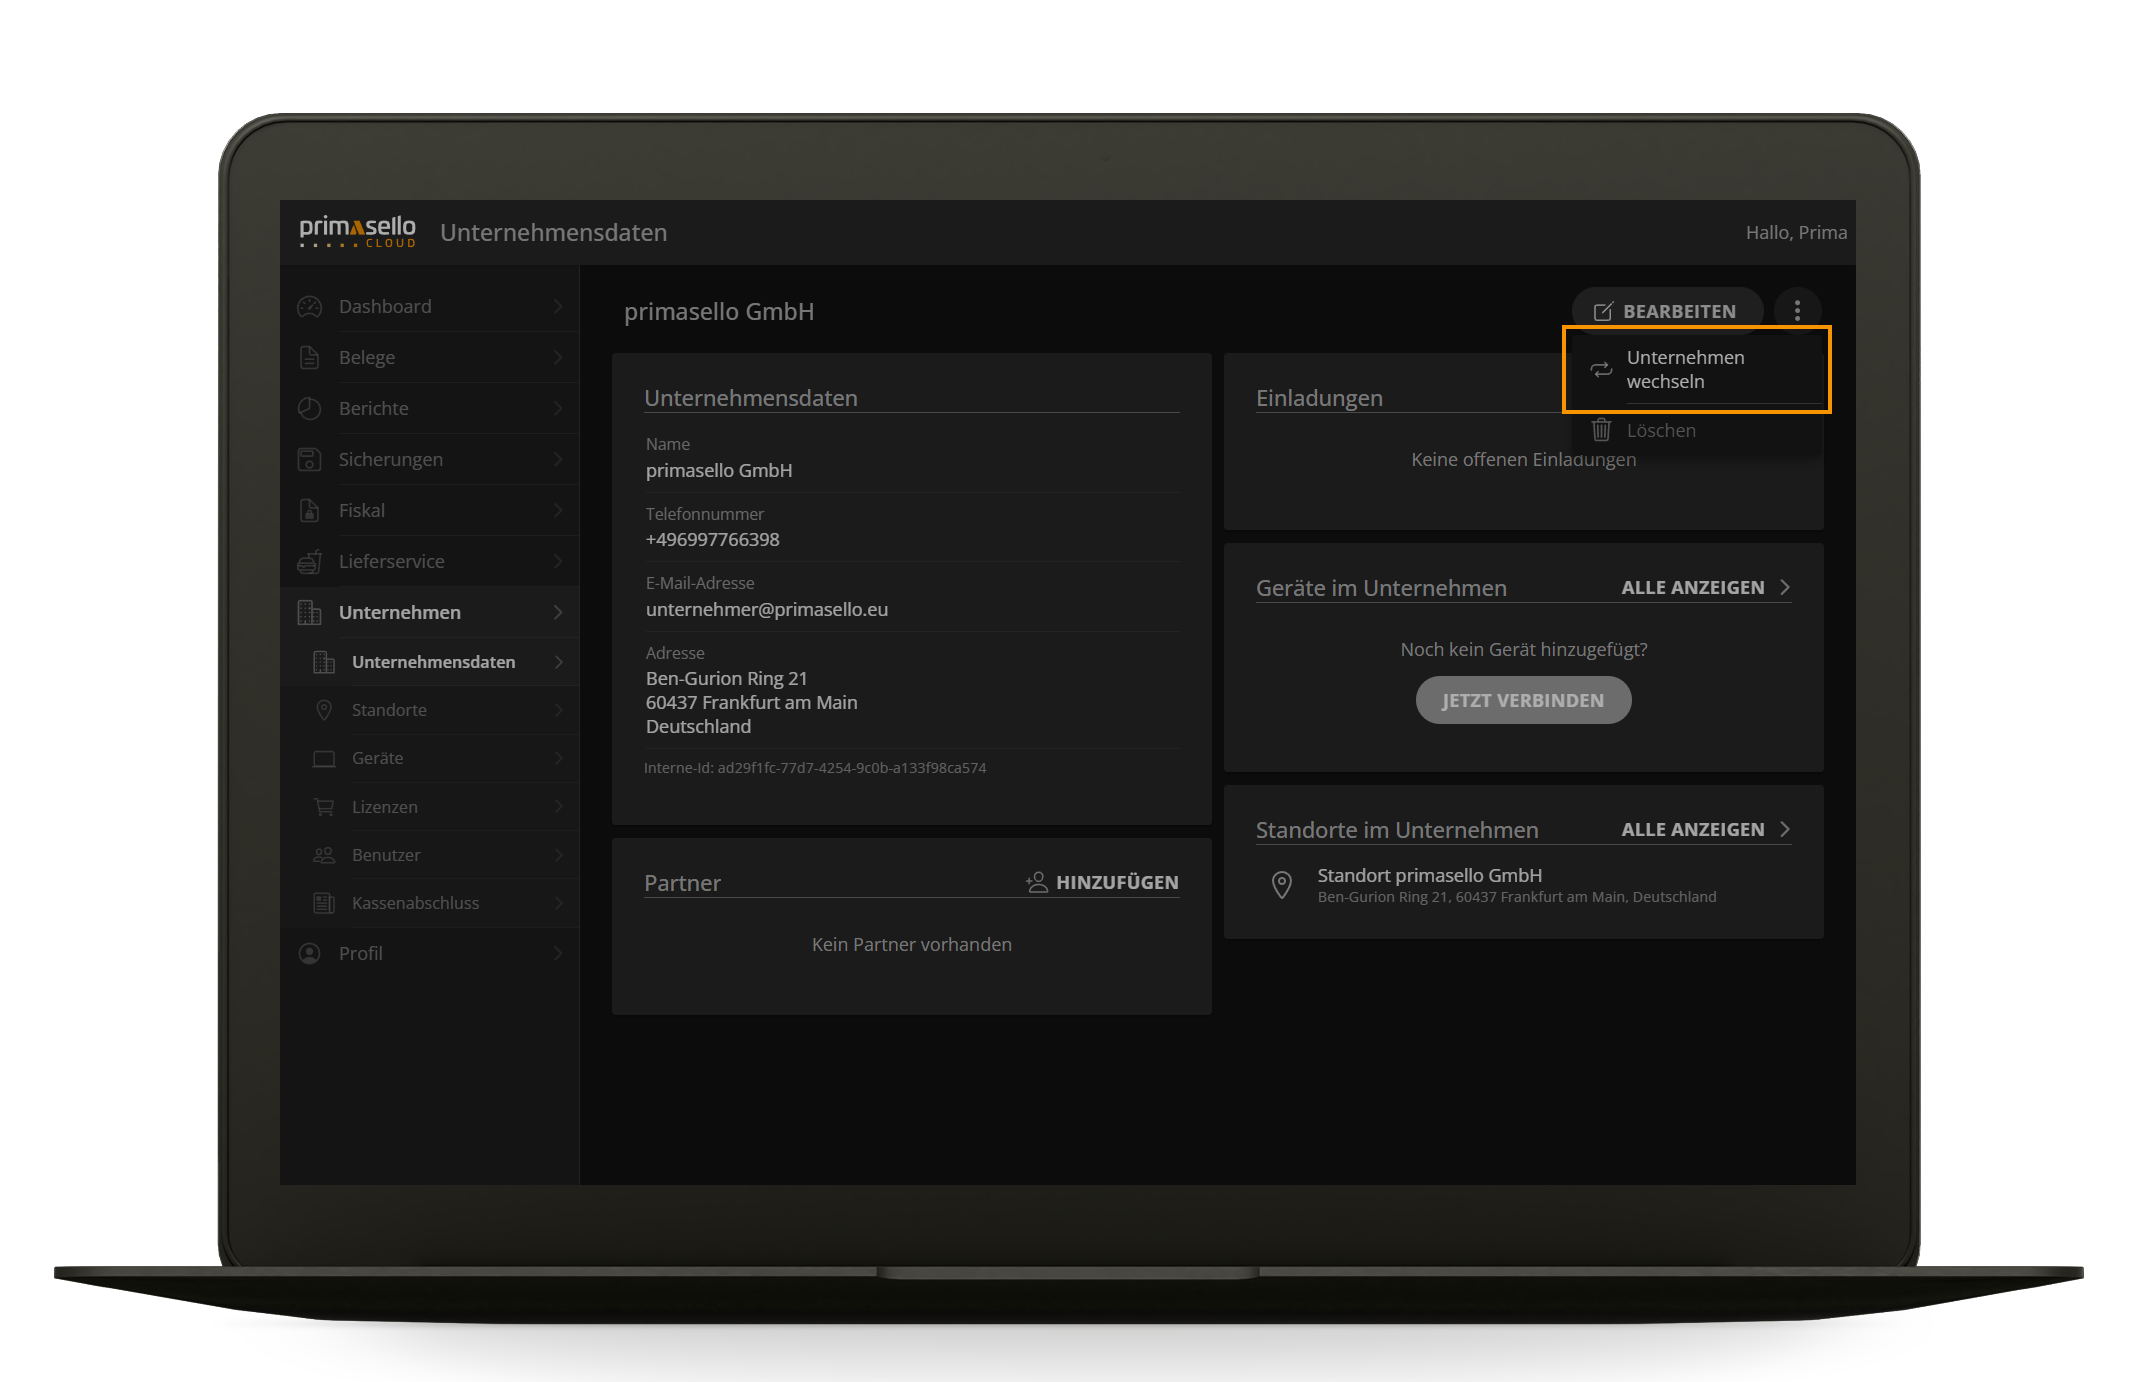
Task: Open Belege via its document icon
Action: 309,357
